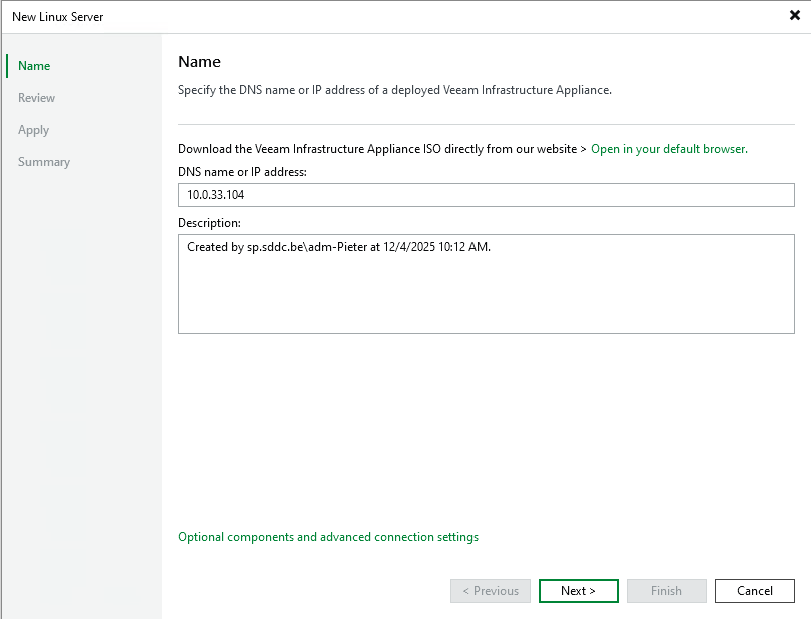The width and height of the screenshot is (811, 619).
Task: Open in your default browser link
Action: [669, 149]
